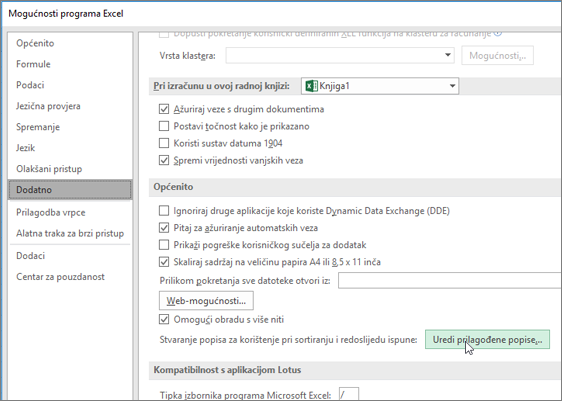The height and width of the screenshot is (401, 562).
Task: Go to Centar za pouzdanost
Action: click(60, 277)
